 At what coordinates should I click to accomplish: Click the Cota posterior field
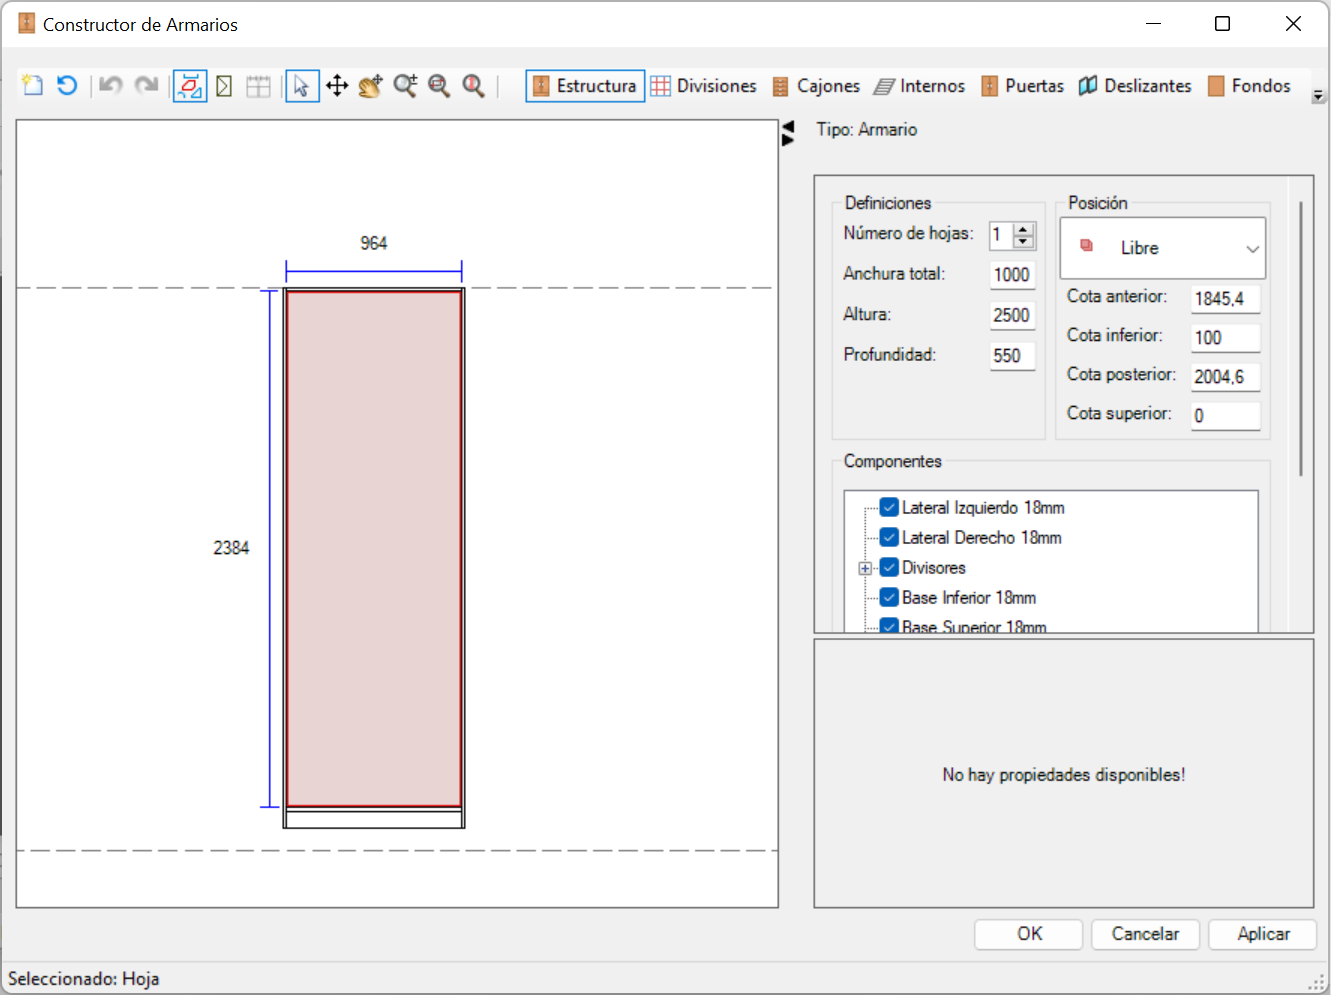1225,377
